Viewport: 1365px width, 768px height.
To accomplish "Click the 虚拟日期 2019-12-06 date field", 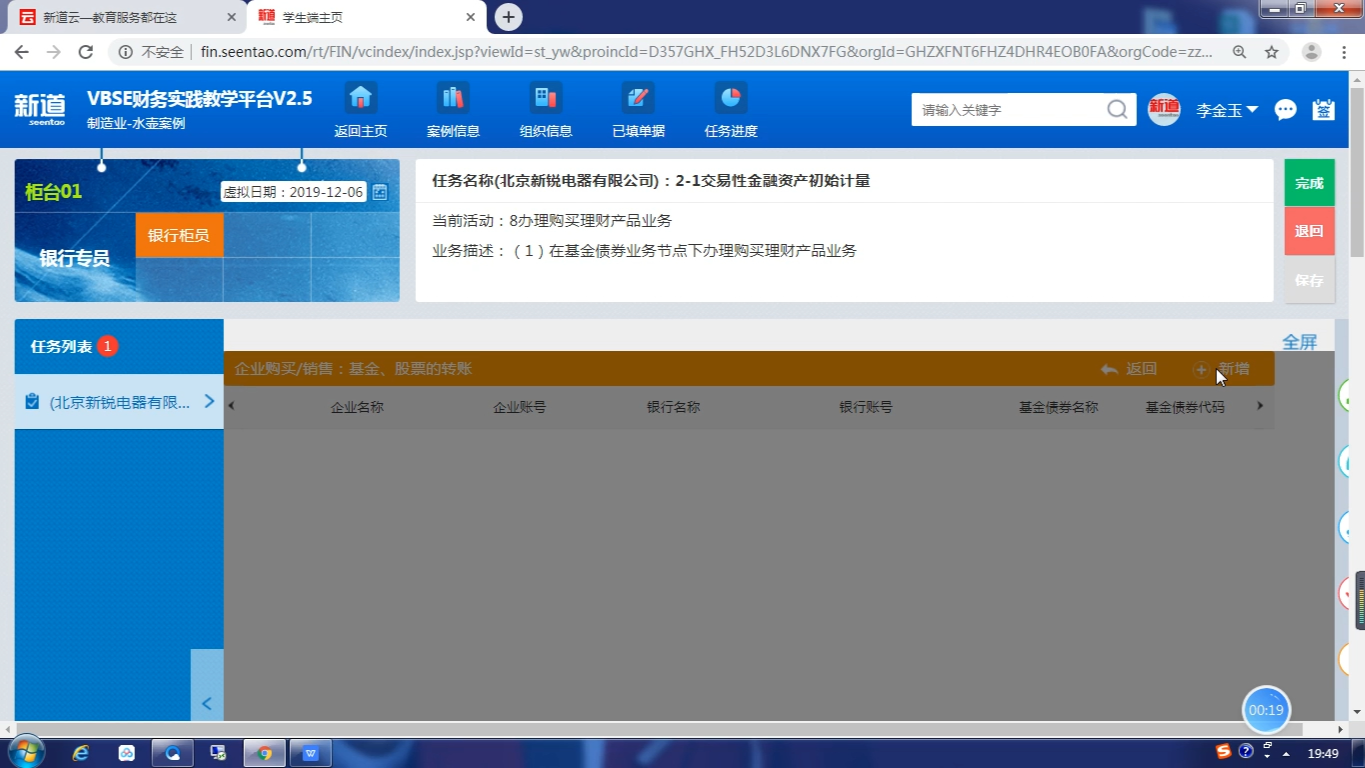I will tap(293, 192).
